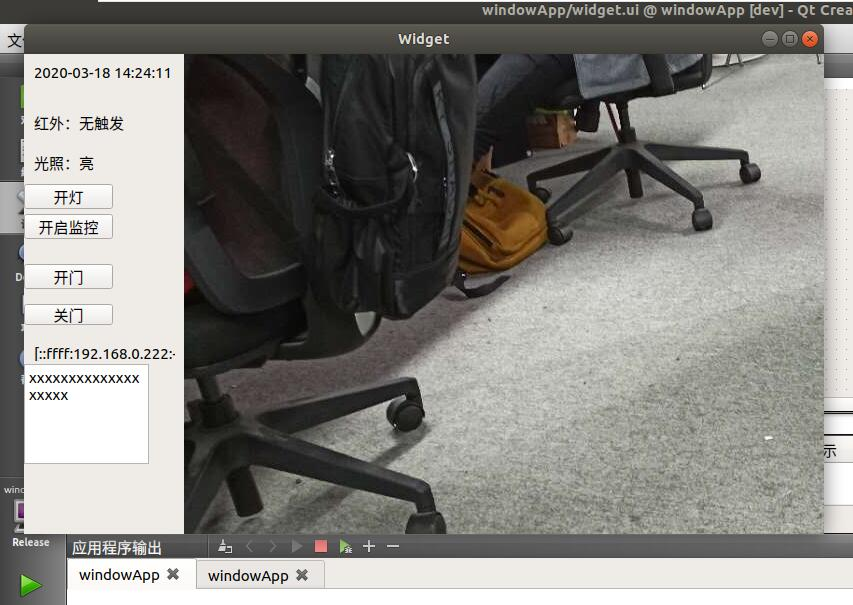Clear the application output pane
This screenshot has height=605, width=853.
pos(225,546)
